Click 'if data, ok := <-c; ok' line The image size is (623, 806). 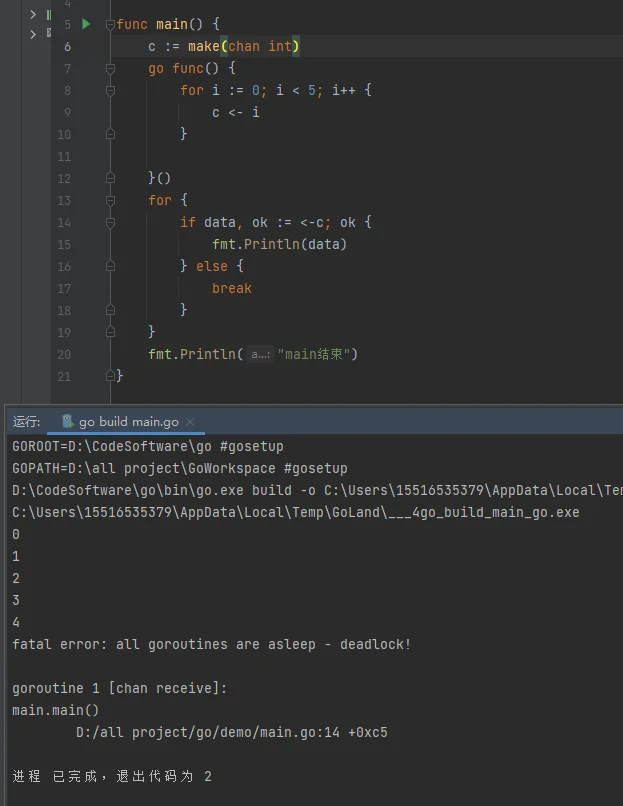(x=276, y=223)
